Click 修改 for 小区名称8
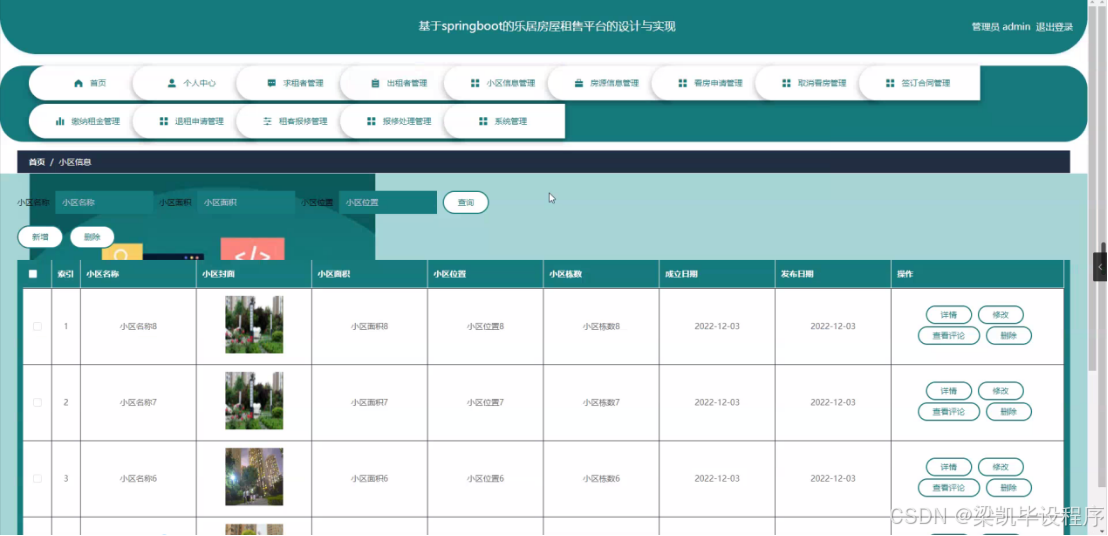 [x=1001, y=315]
